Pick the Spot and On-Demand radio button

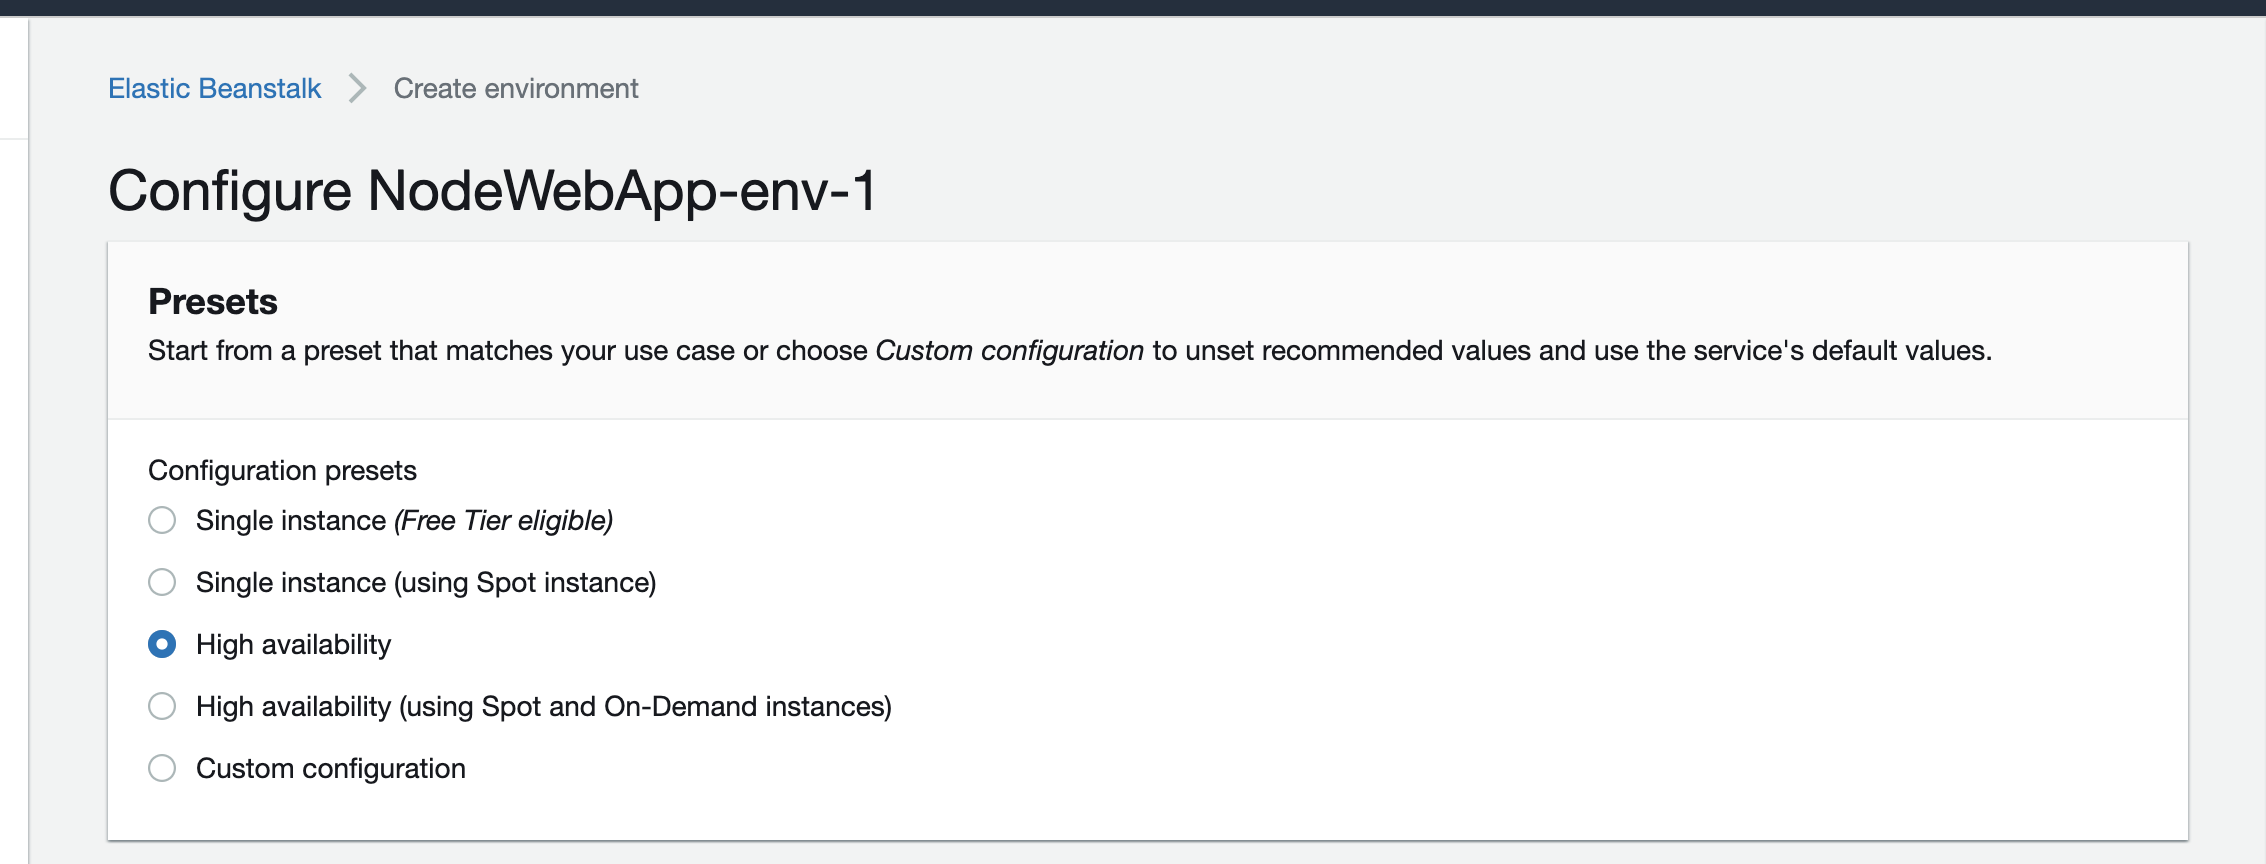(162, 707)
